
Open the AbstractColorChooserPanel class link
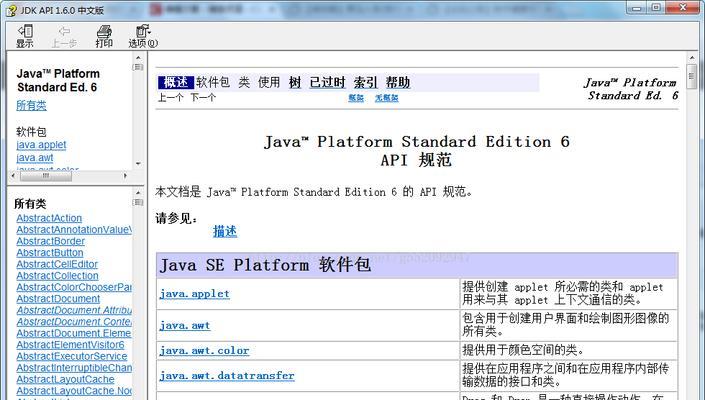pyautogui.click(x=74, y=287)
